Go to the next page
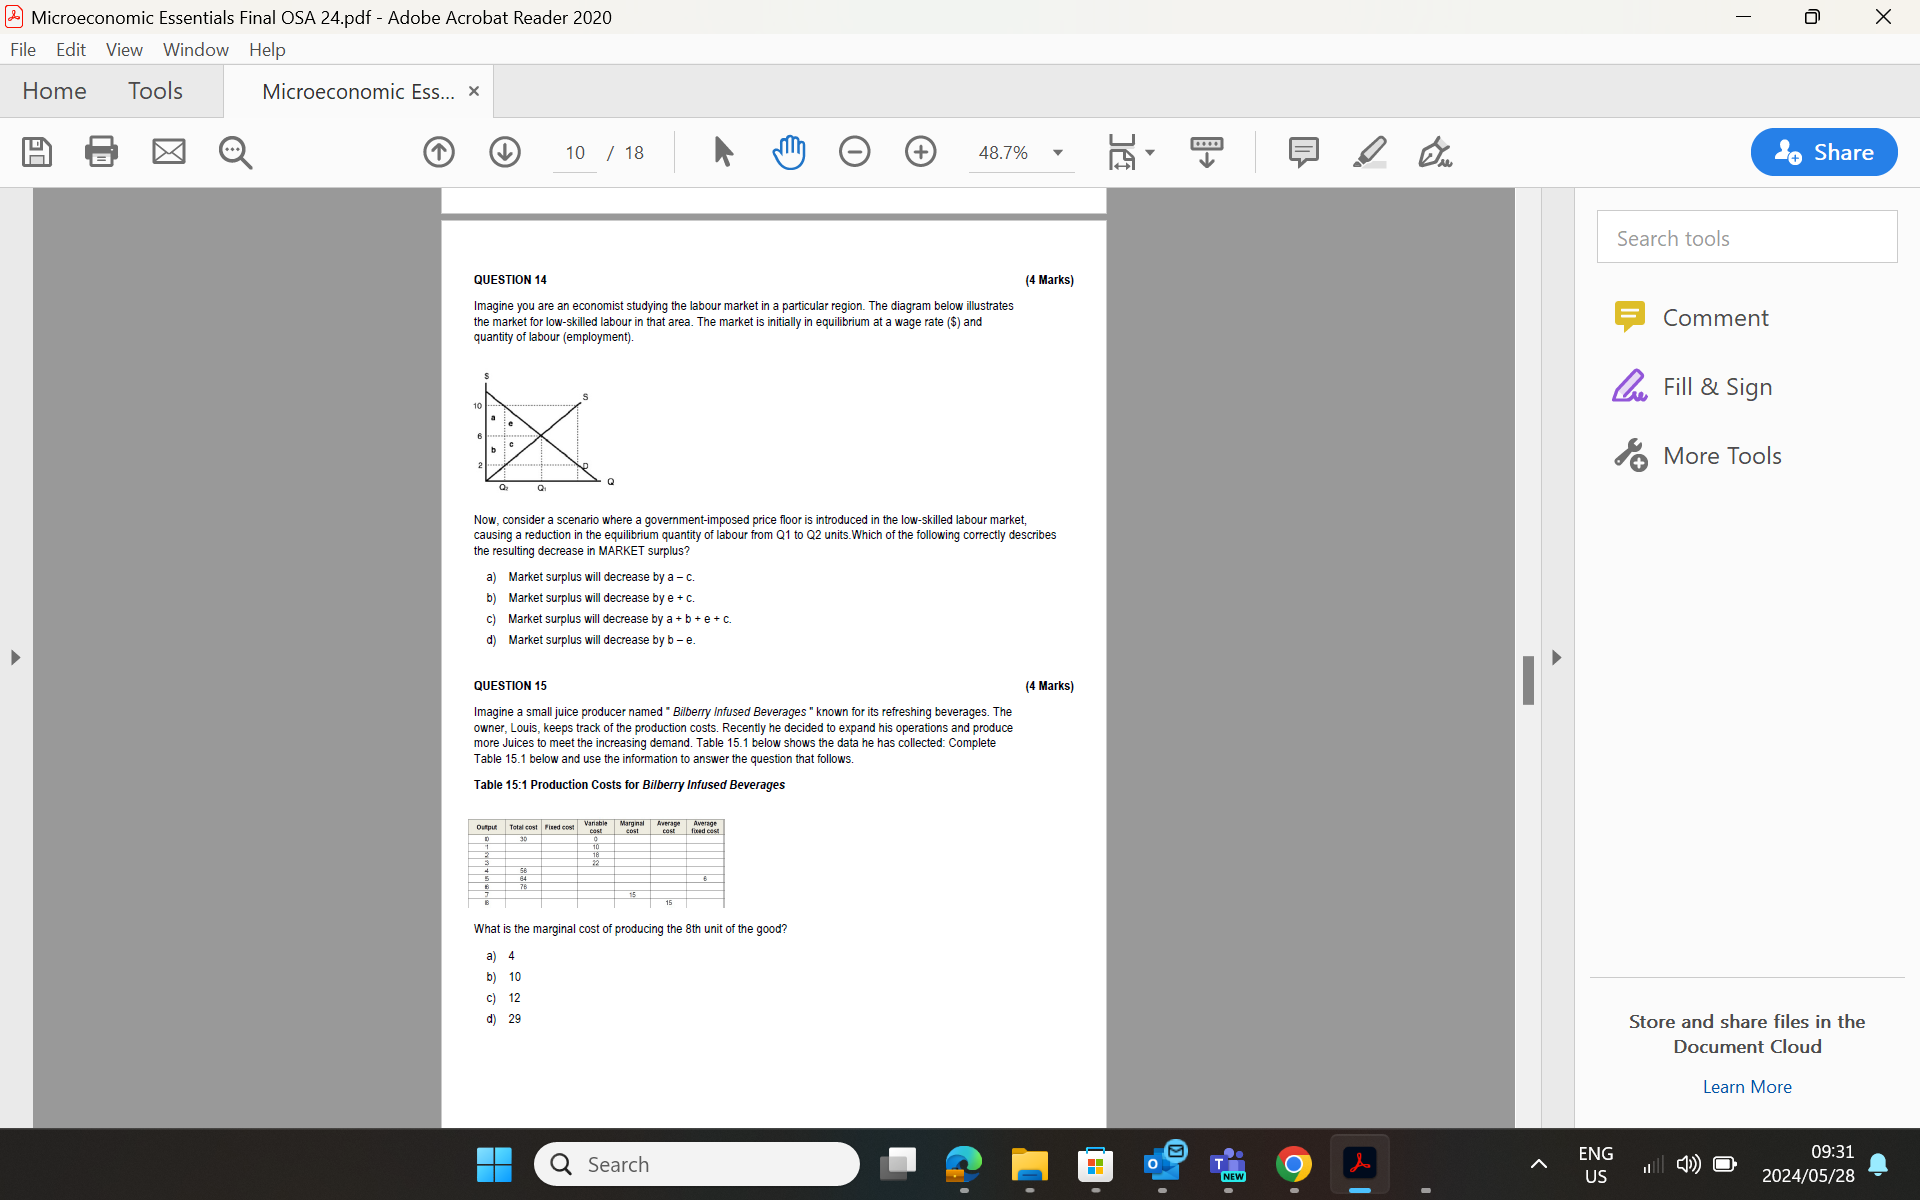 pos(505,152)
